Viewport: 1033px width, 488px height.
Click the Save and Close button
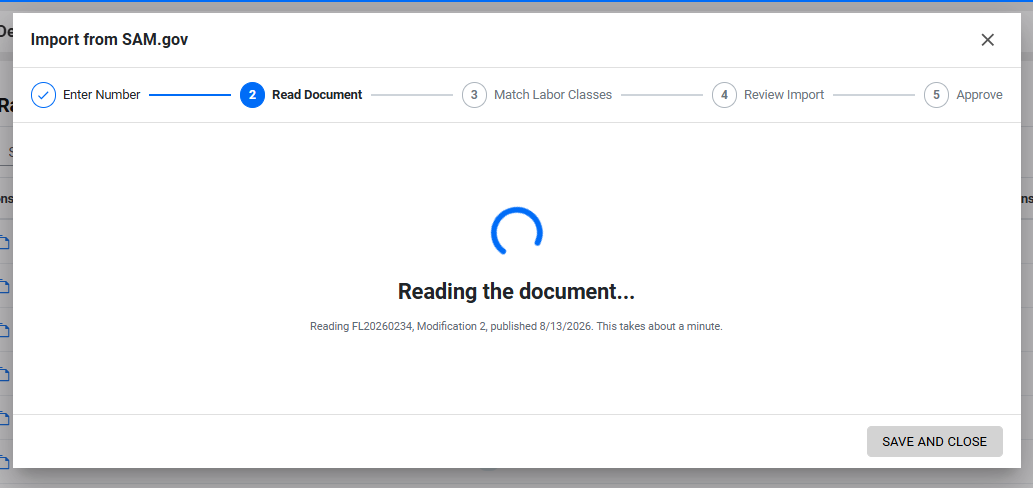[934, 441]
